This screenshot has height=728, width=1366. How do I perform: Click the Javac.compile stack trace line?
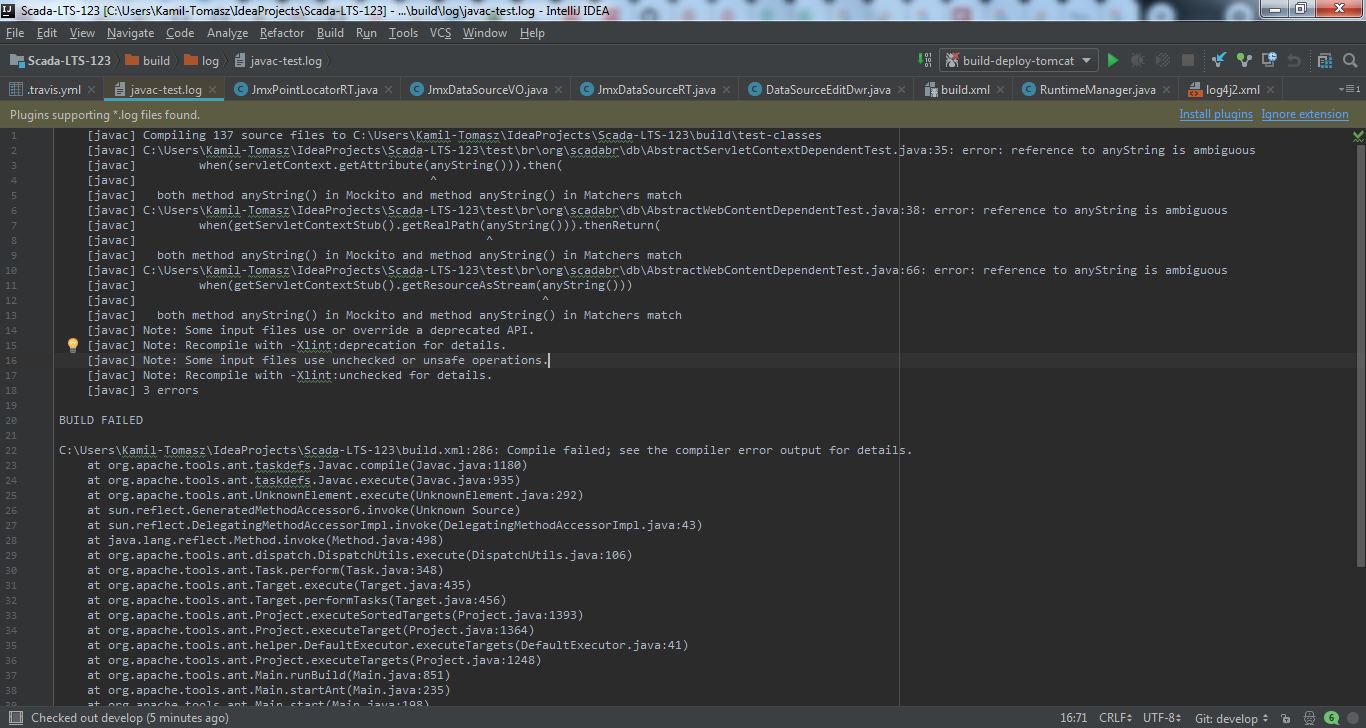(307, 465)
